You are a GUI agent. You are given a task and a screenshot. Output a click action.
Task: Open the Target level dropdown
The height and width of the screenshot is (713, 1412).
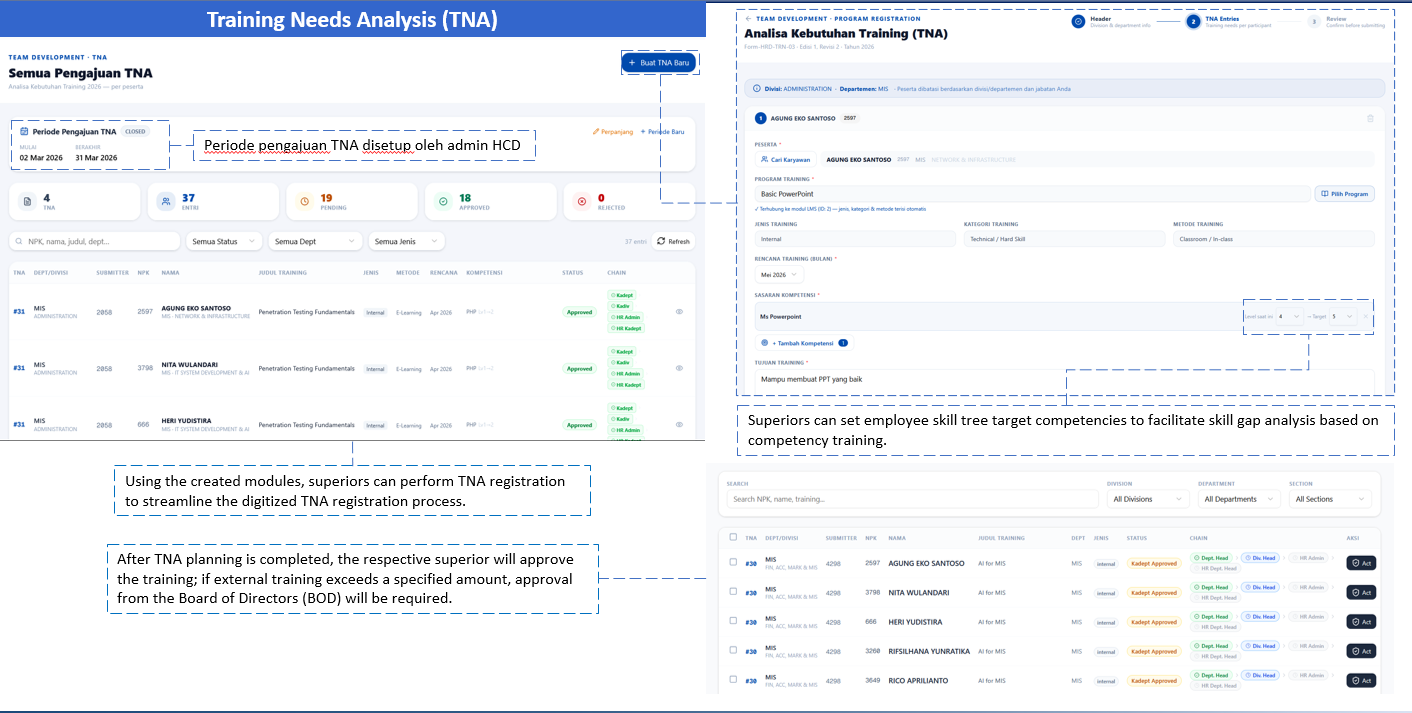click(x=1342, y=316)
